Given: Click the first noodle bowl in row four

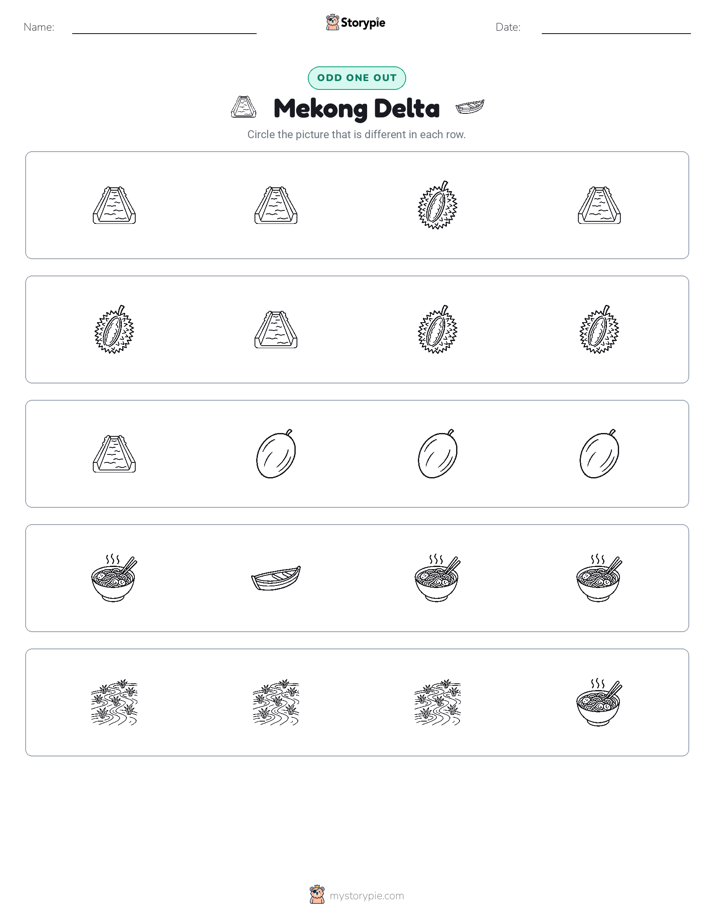Looking at the screenshot, I should click(x=114, y=578).
